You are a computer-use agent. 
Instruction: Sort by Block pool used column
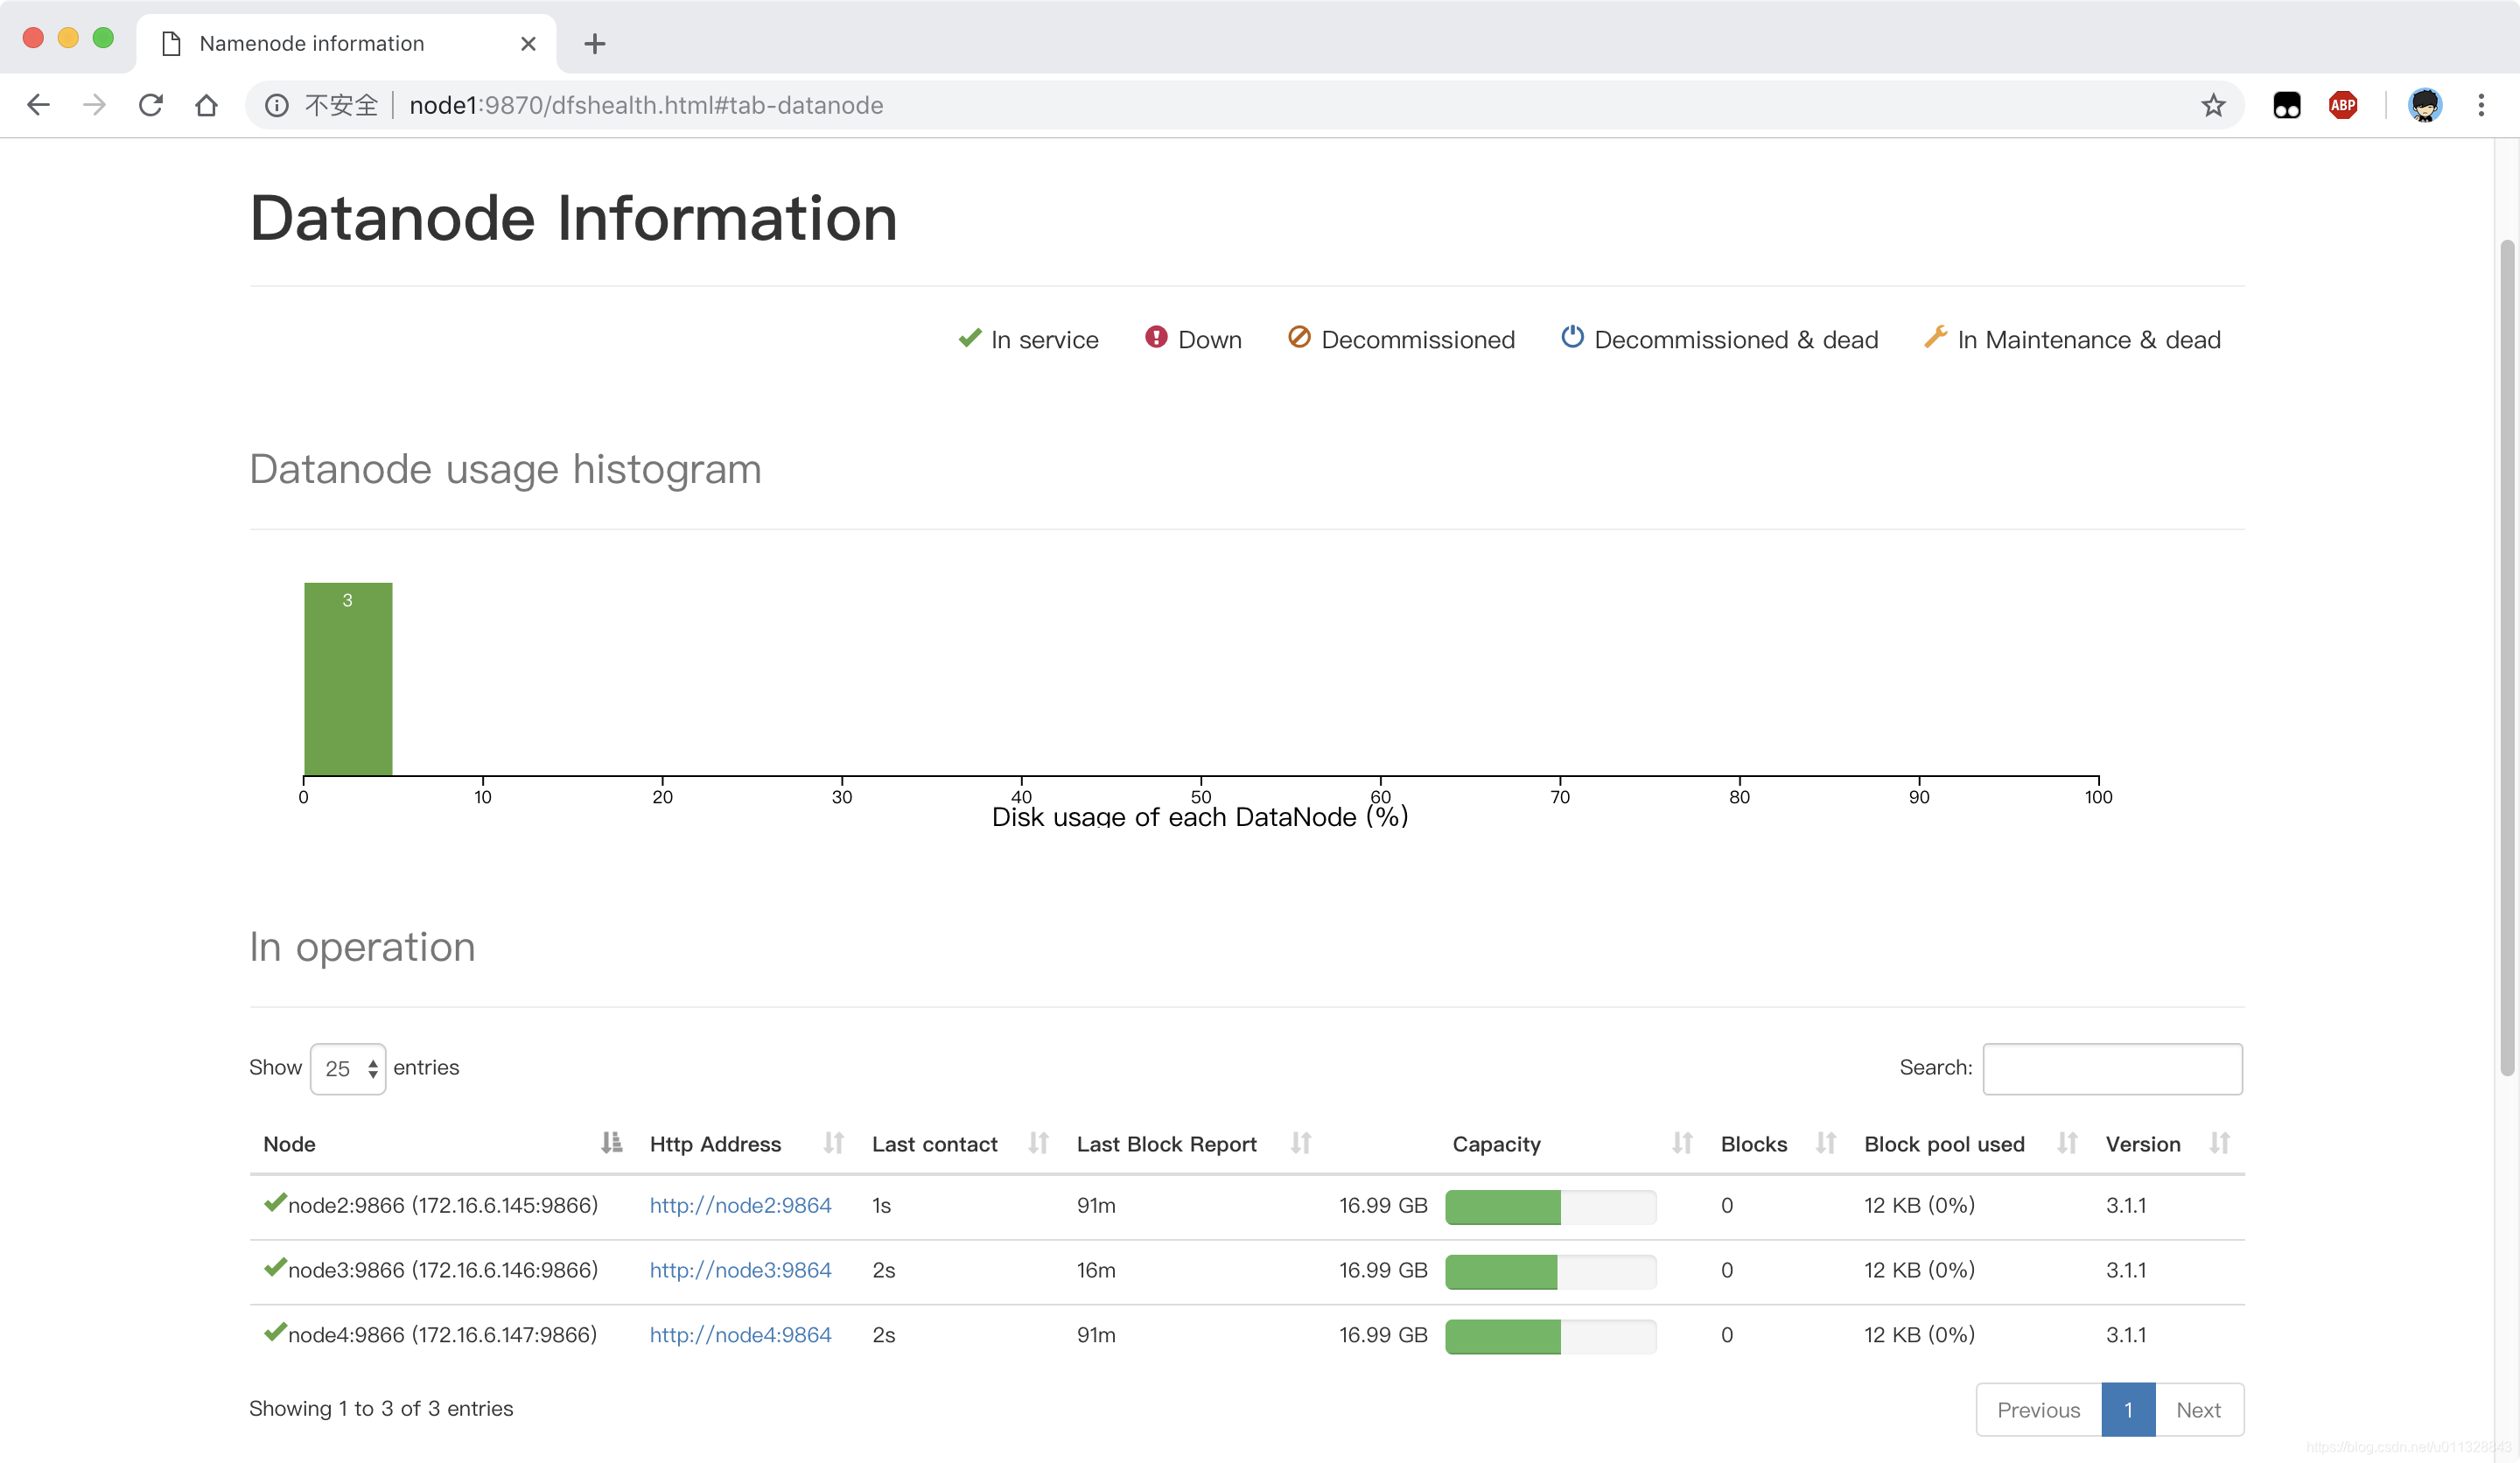pos(2067,1143)
